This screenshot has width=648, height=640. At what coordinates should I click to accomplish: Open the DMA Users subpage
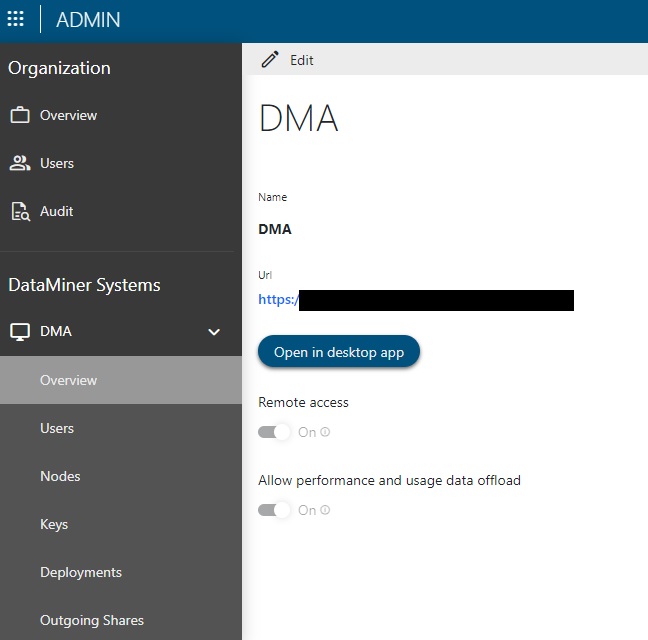(x=121, y=428)
